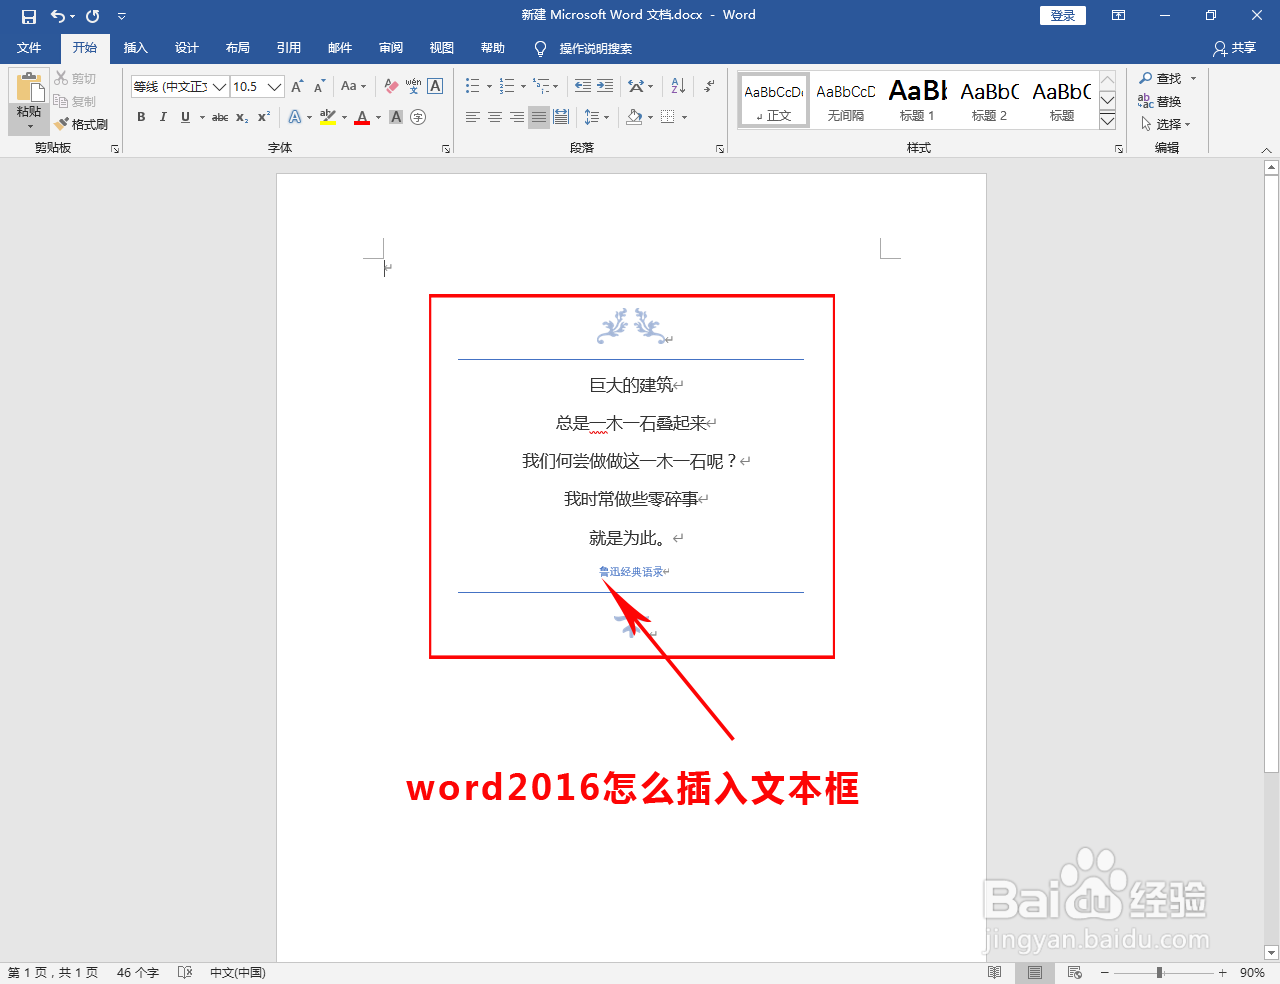Toggle the Show/Hide paragraph marks icon
1280x984 pixels.
pyautogui.click(x=710, y=86)
